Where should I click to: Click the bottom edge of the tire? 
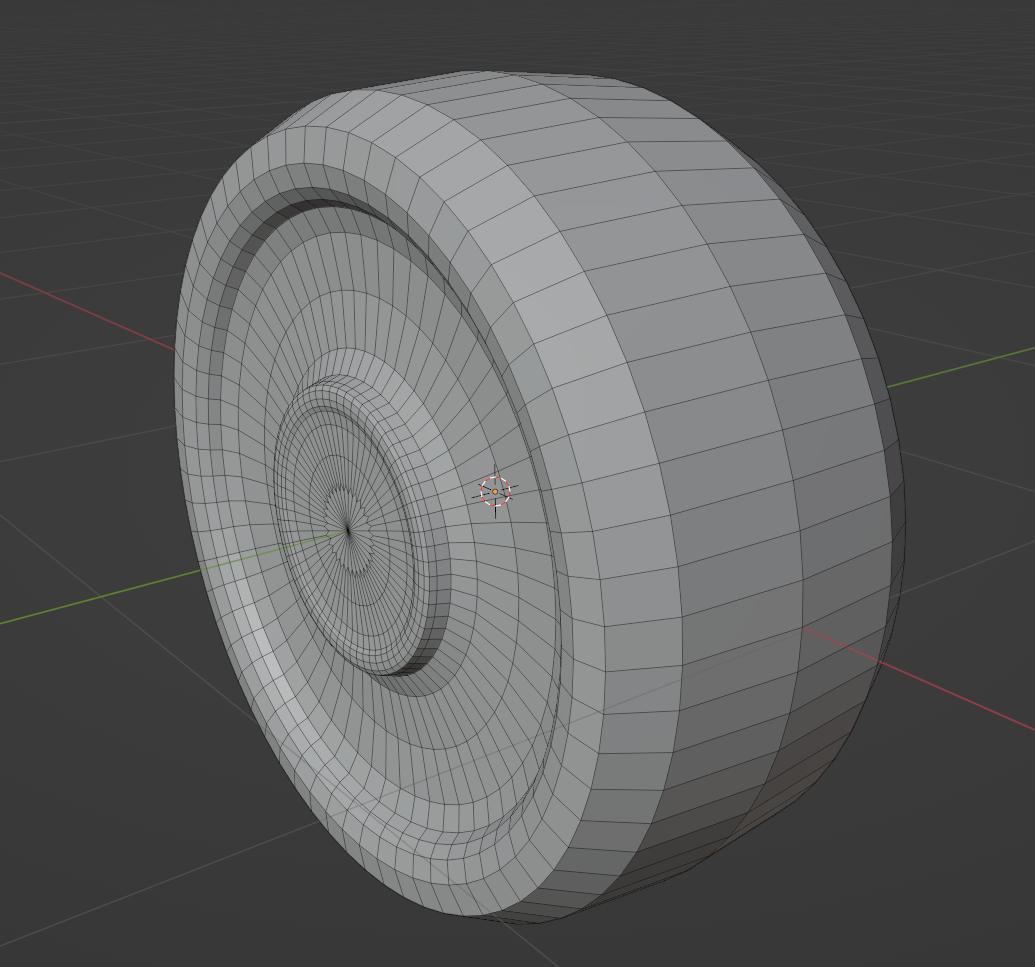click(560, 915)
